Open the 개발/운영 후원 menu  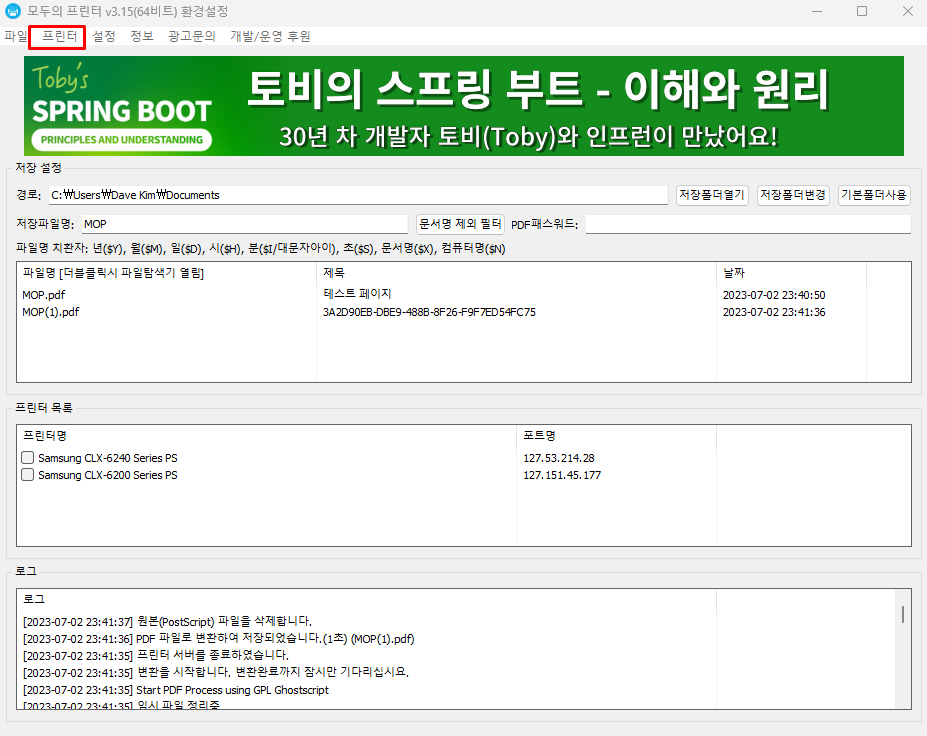tap(270, 36)
